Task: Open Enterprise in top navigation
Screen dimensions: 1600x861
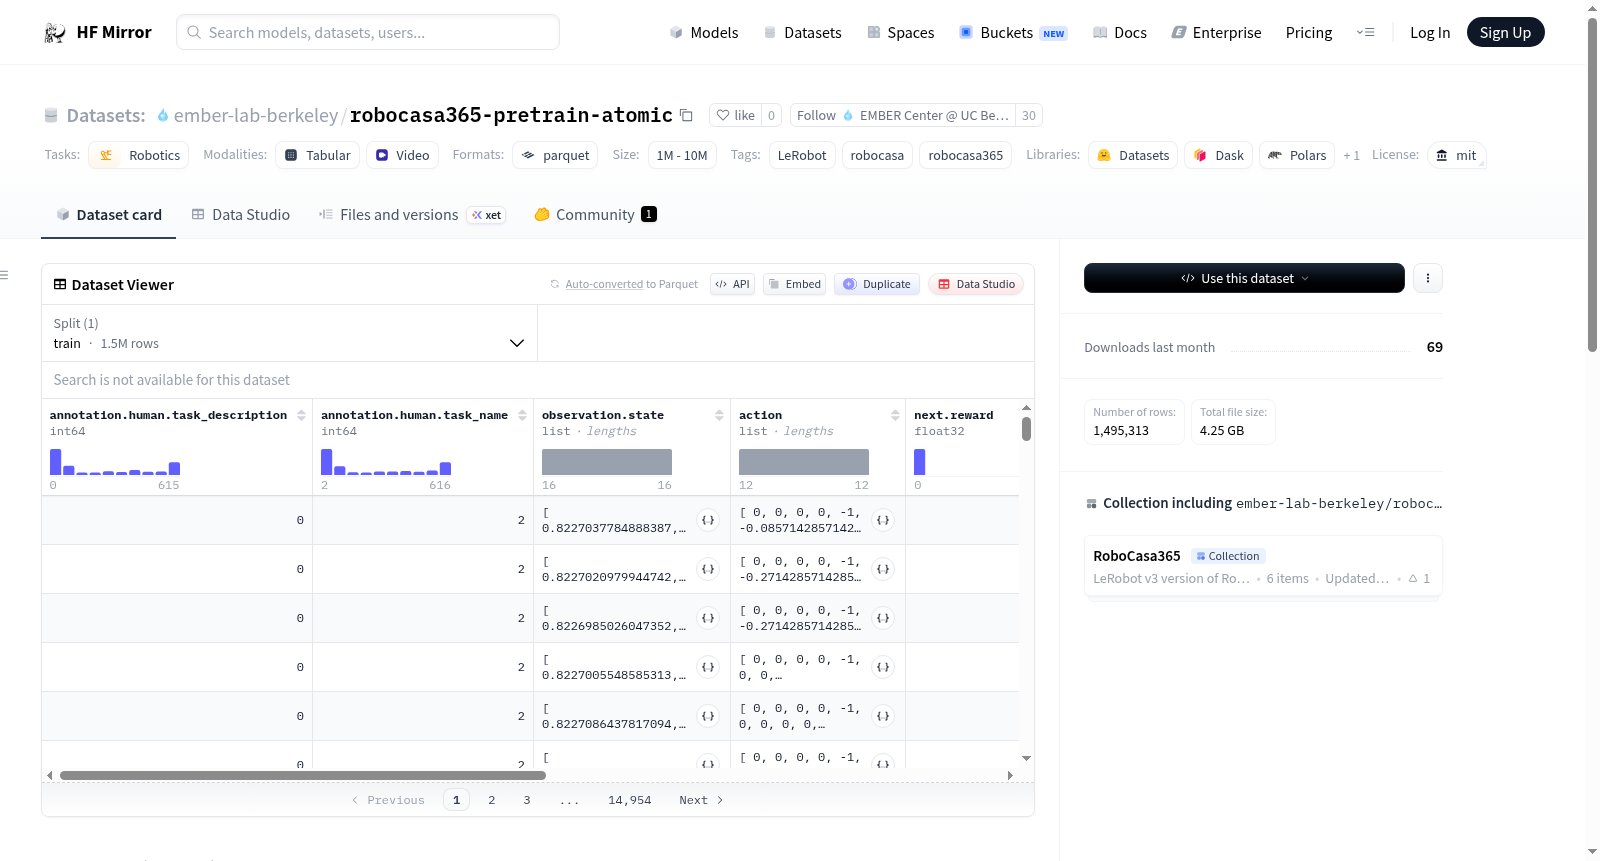Action: click(1216, 33)
